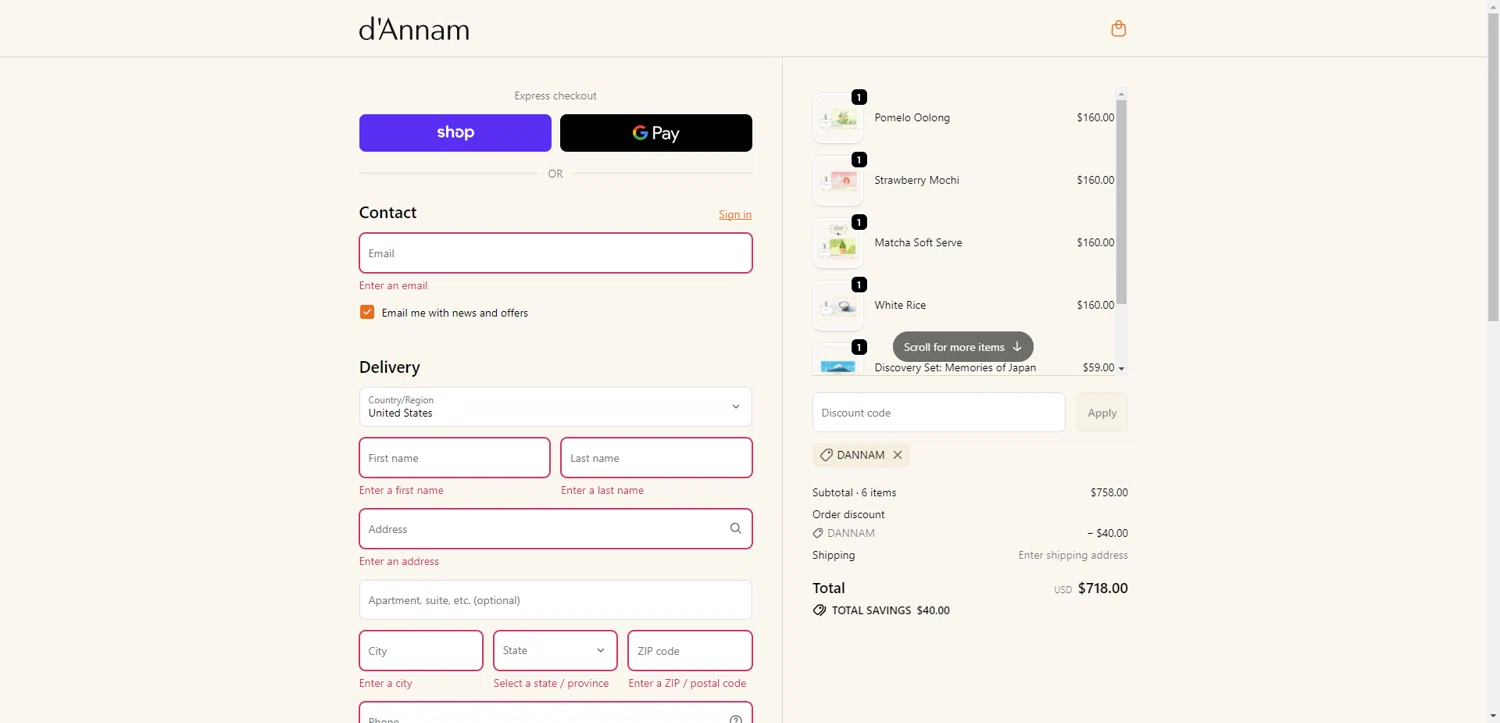The height and width of the screenshot is (723, 1500).
Task: Click the Enter a city error message
Action: 386,683
